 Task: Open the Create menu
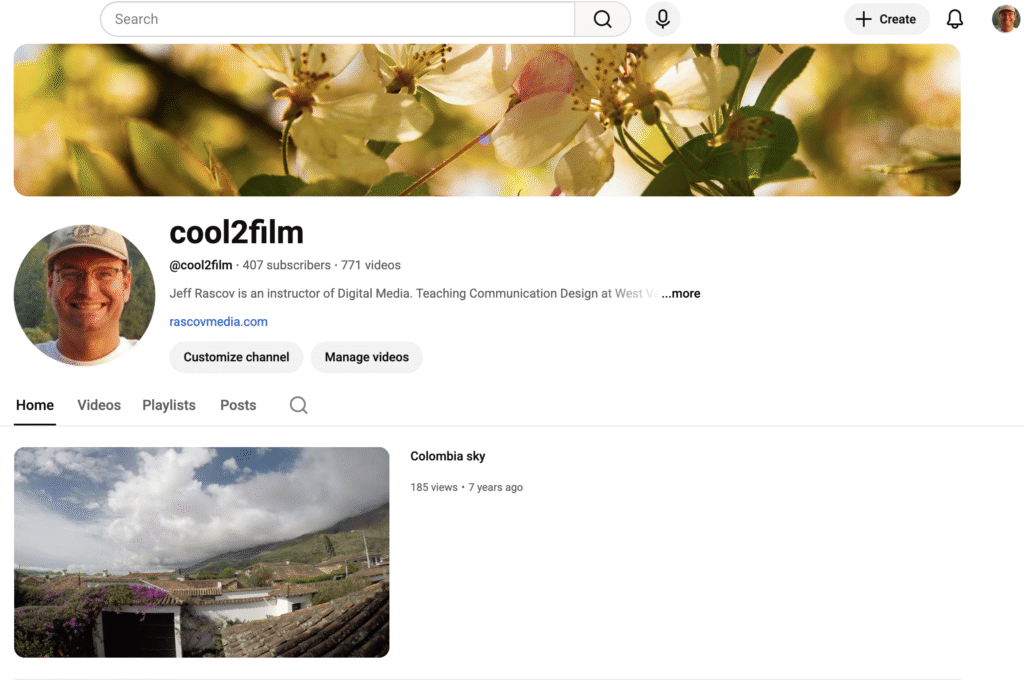[x=886, y=19]
